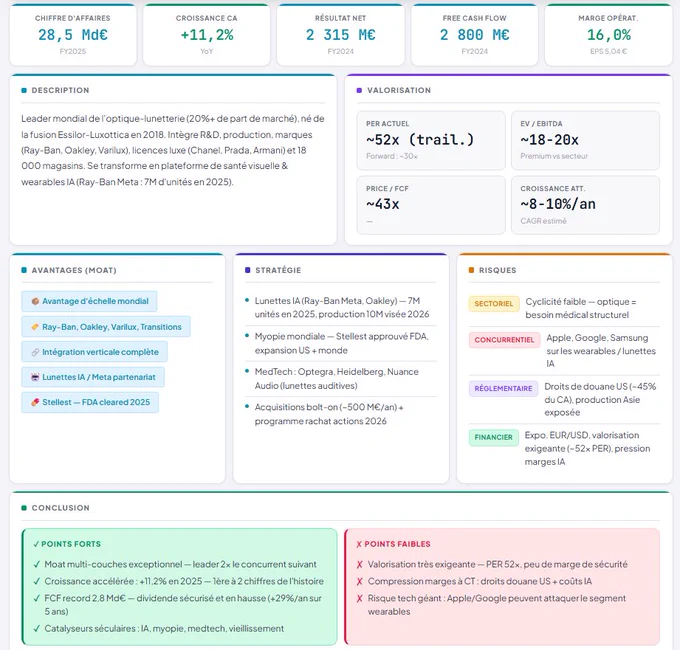Click the 'EPS 5,04 €' subtext
The image size is (680, 650).
608,51
